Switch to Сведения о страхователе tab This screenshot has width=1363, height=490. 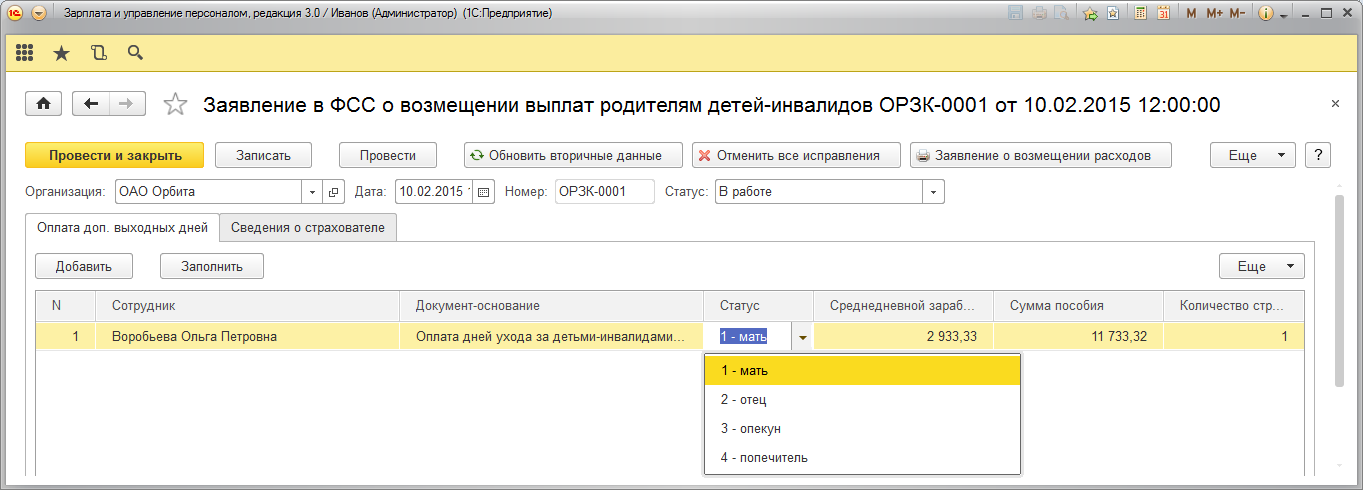[x=308, y=228]
